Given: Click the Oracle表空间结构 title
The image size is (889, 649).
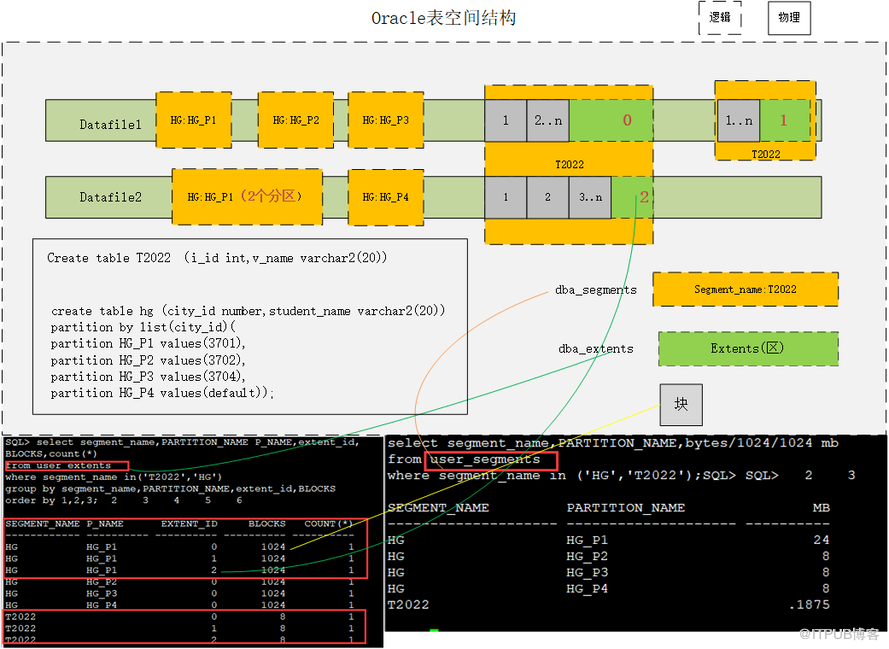Looking at the screenshot, I should (443, 18).
